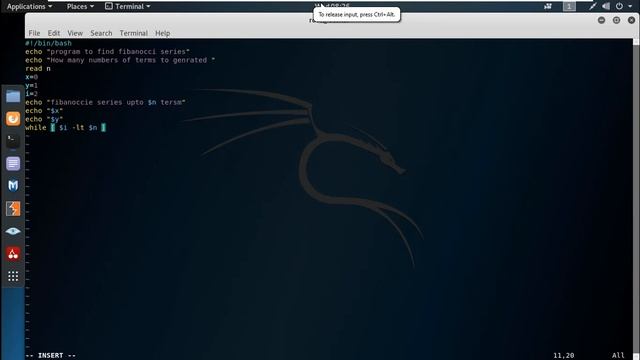Click the 'program to find fibanocci series' line
The height and width of the screenshot is (360, 640).
(x=107, y=52)
